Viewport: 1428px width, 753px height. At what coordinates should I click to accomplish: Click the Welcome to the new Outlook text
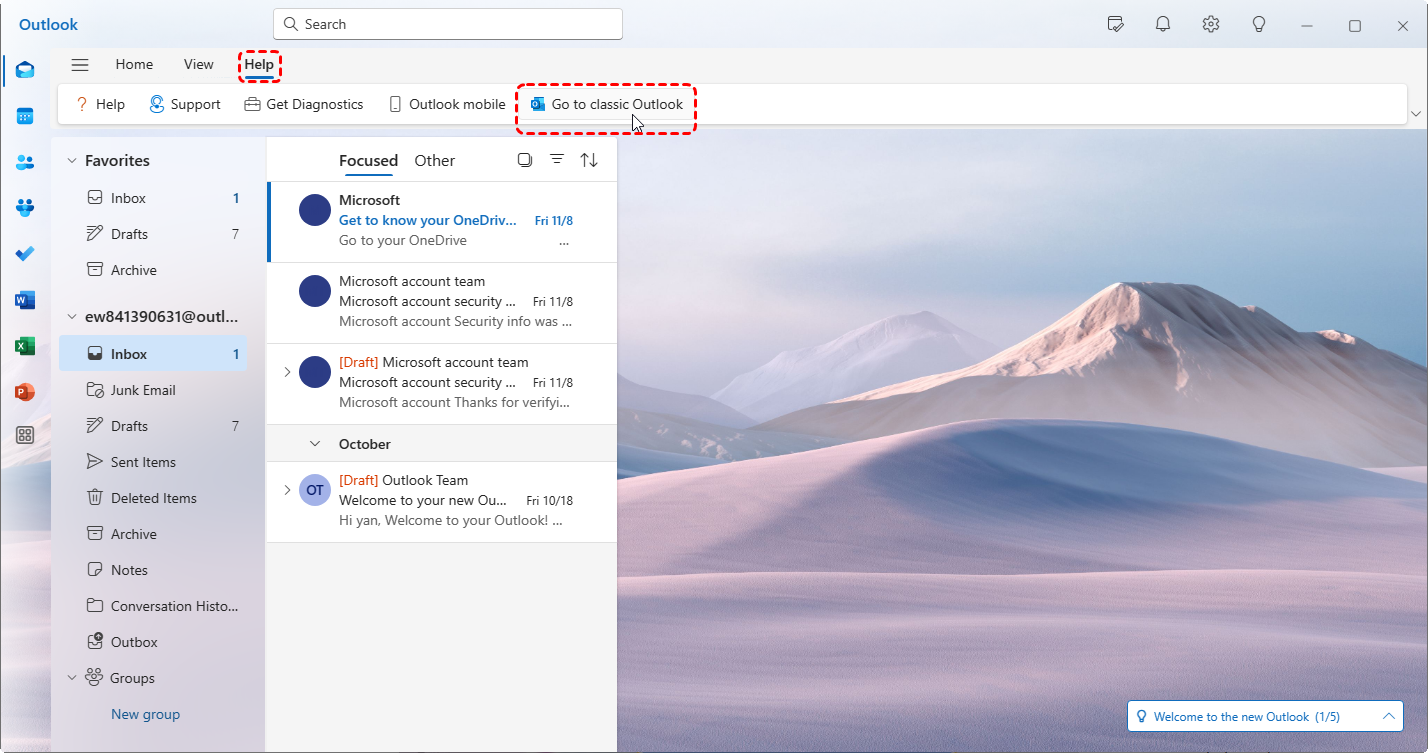[1246, 716]
